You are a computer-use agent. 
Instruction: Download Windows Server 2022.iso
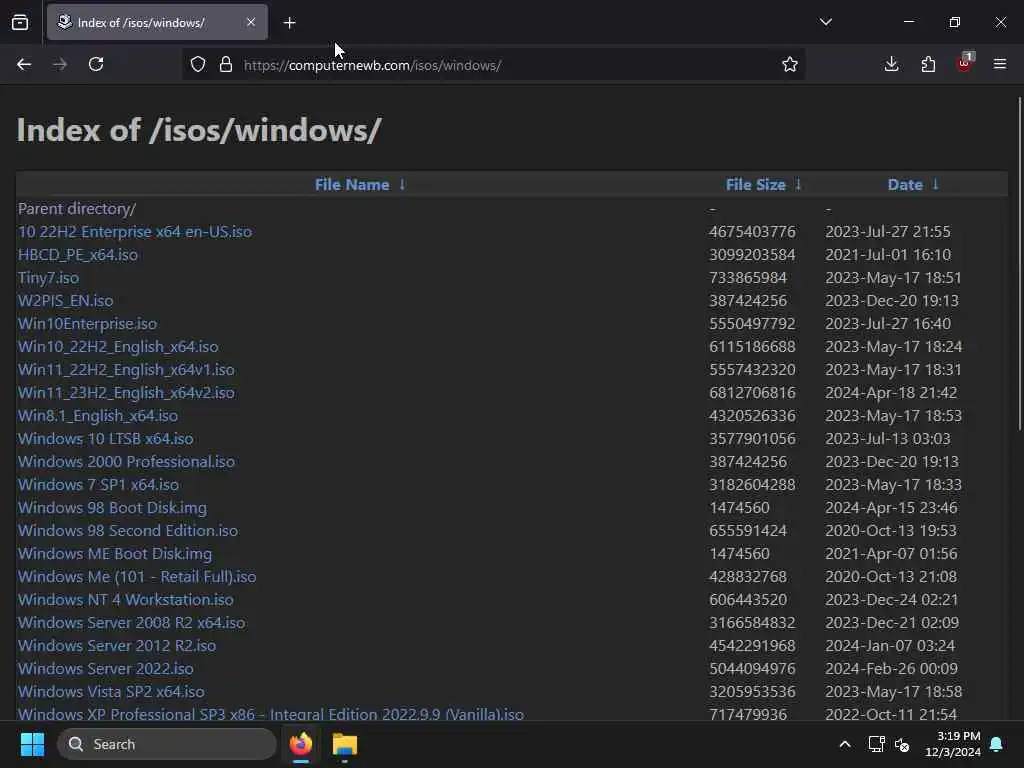pyautogui.click(x=105, y=669)
